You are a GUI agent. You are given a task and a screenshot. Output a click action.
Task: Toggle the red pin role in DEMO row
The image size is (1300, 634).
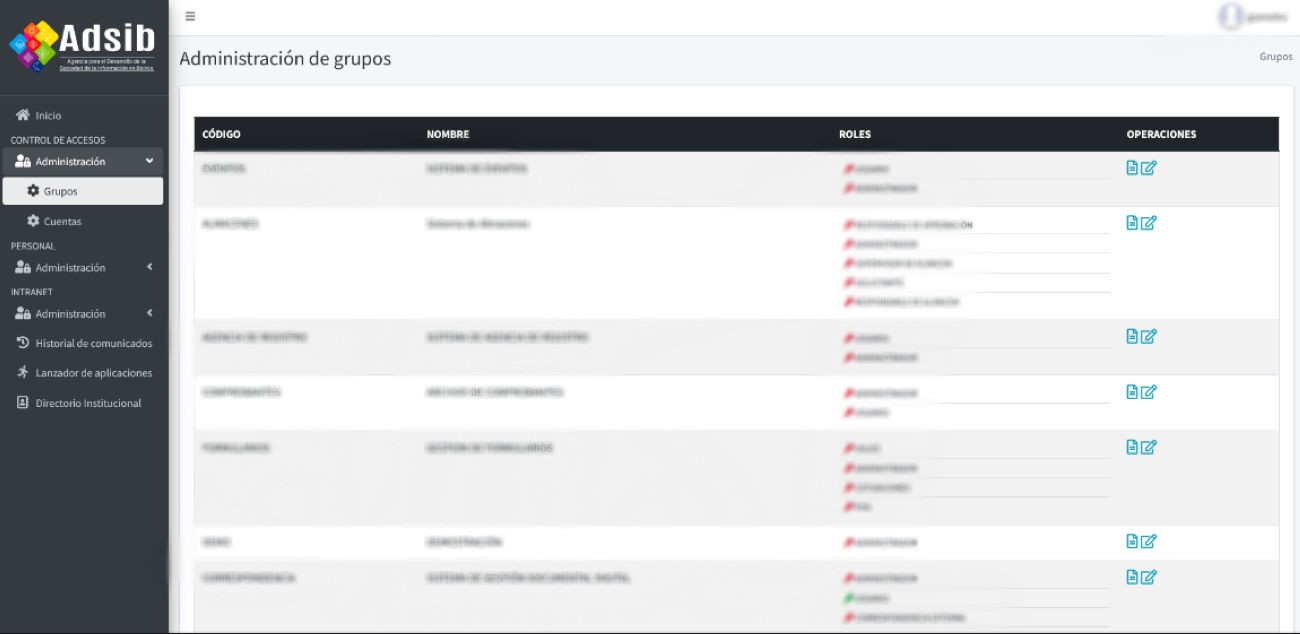pyautogui.click(x=848, y=543)
